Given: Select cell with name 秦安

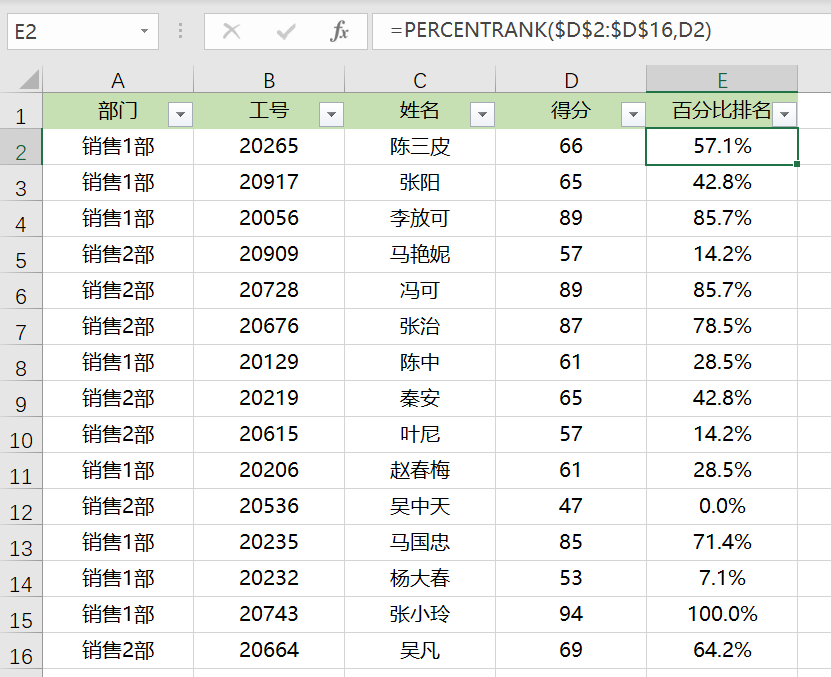Looking at the screenshot, I should 420,399.
